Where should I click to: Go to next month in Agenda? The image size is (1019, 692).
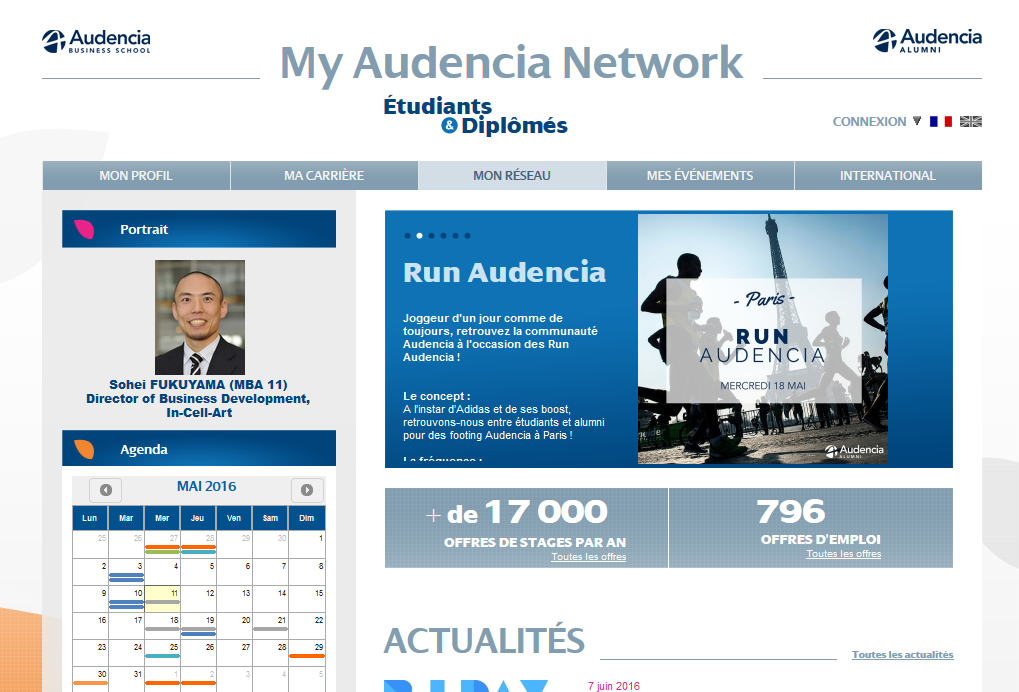point(307,490)
